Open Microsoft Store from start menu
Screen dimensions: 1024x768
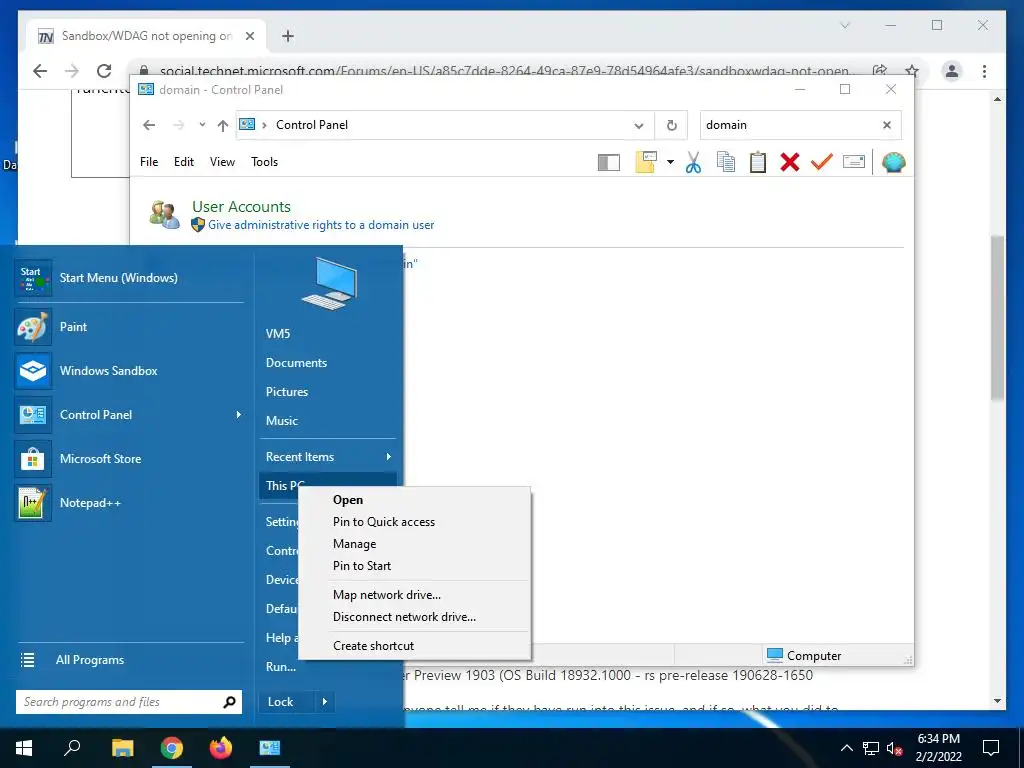[129, 458]
